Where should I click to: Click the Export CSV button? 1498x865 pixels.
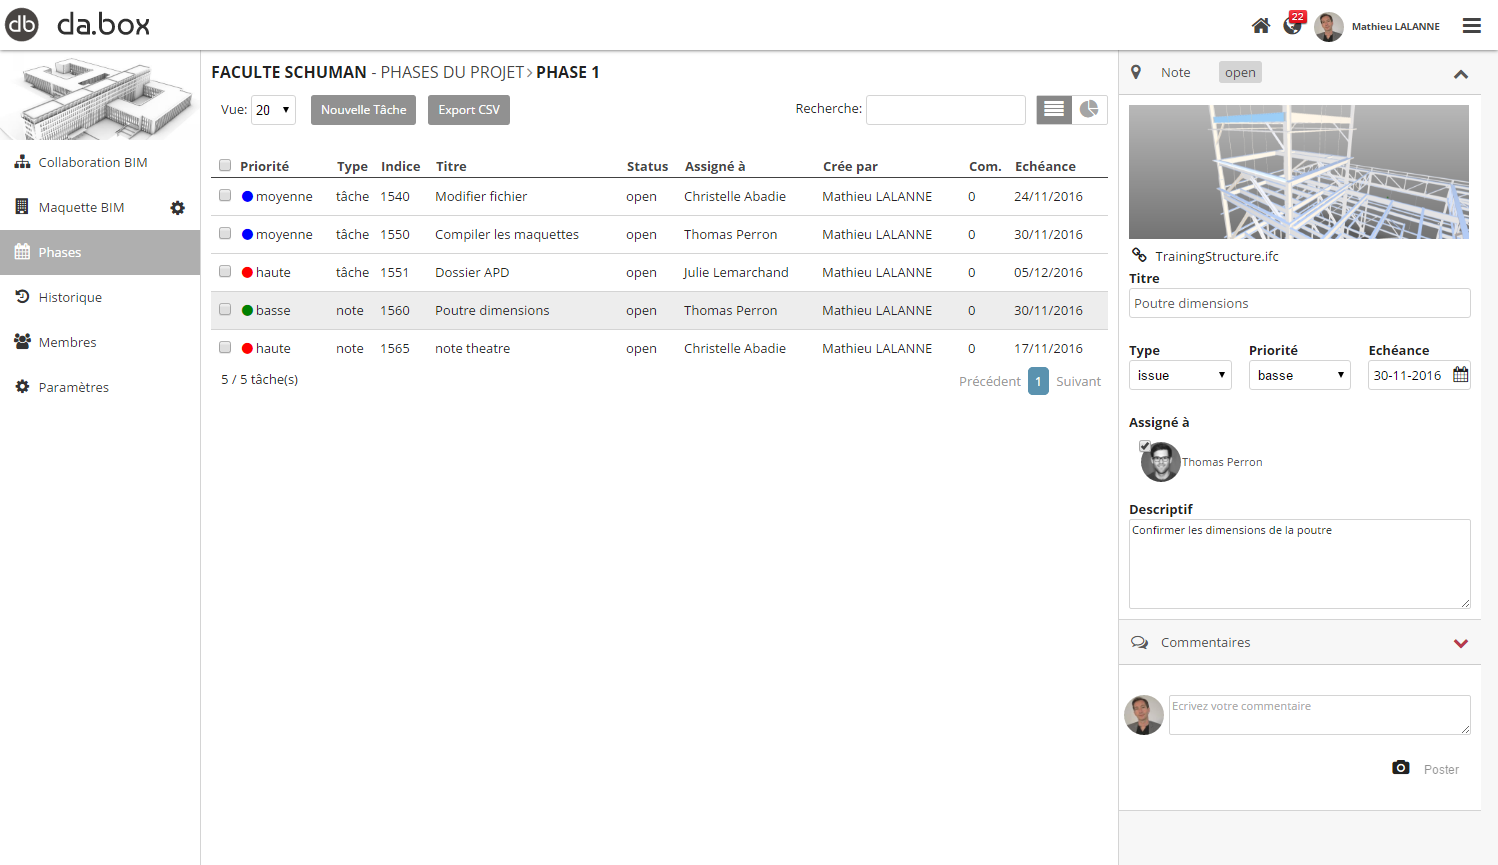469,110
